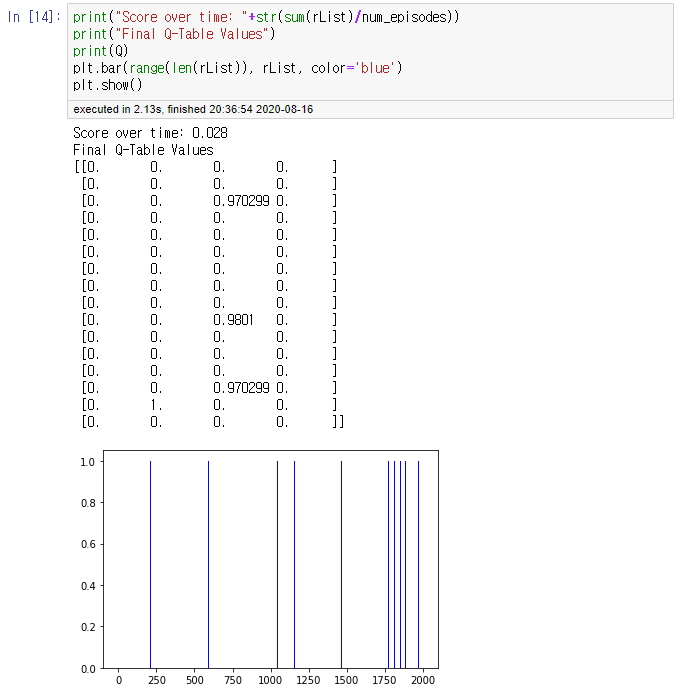
Task: Click output text Score over time: 0.028
Action: [x=150, y=133]
